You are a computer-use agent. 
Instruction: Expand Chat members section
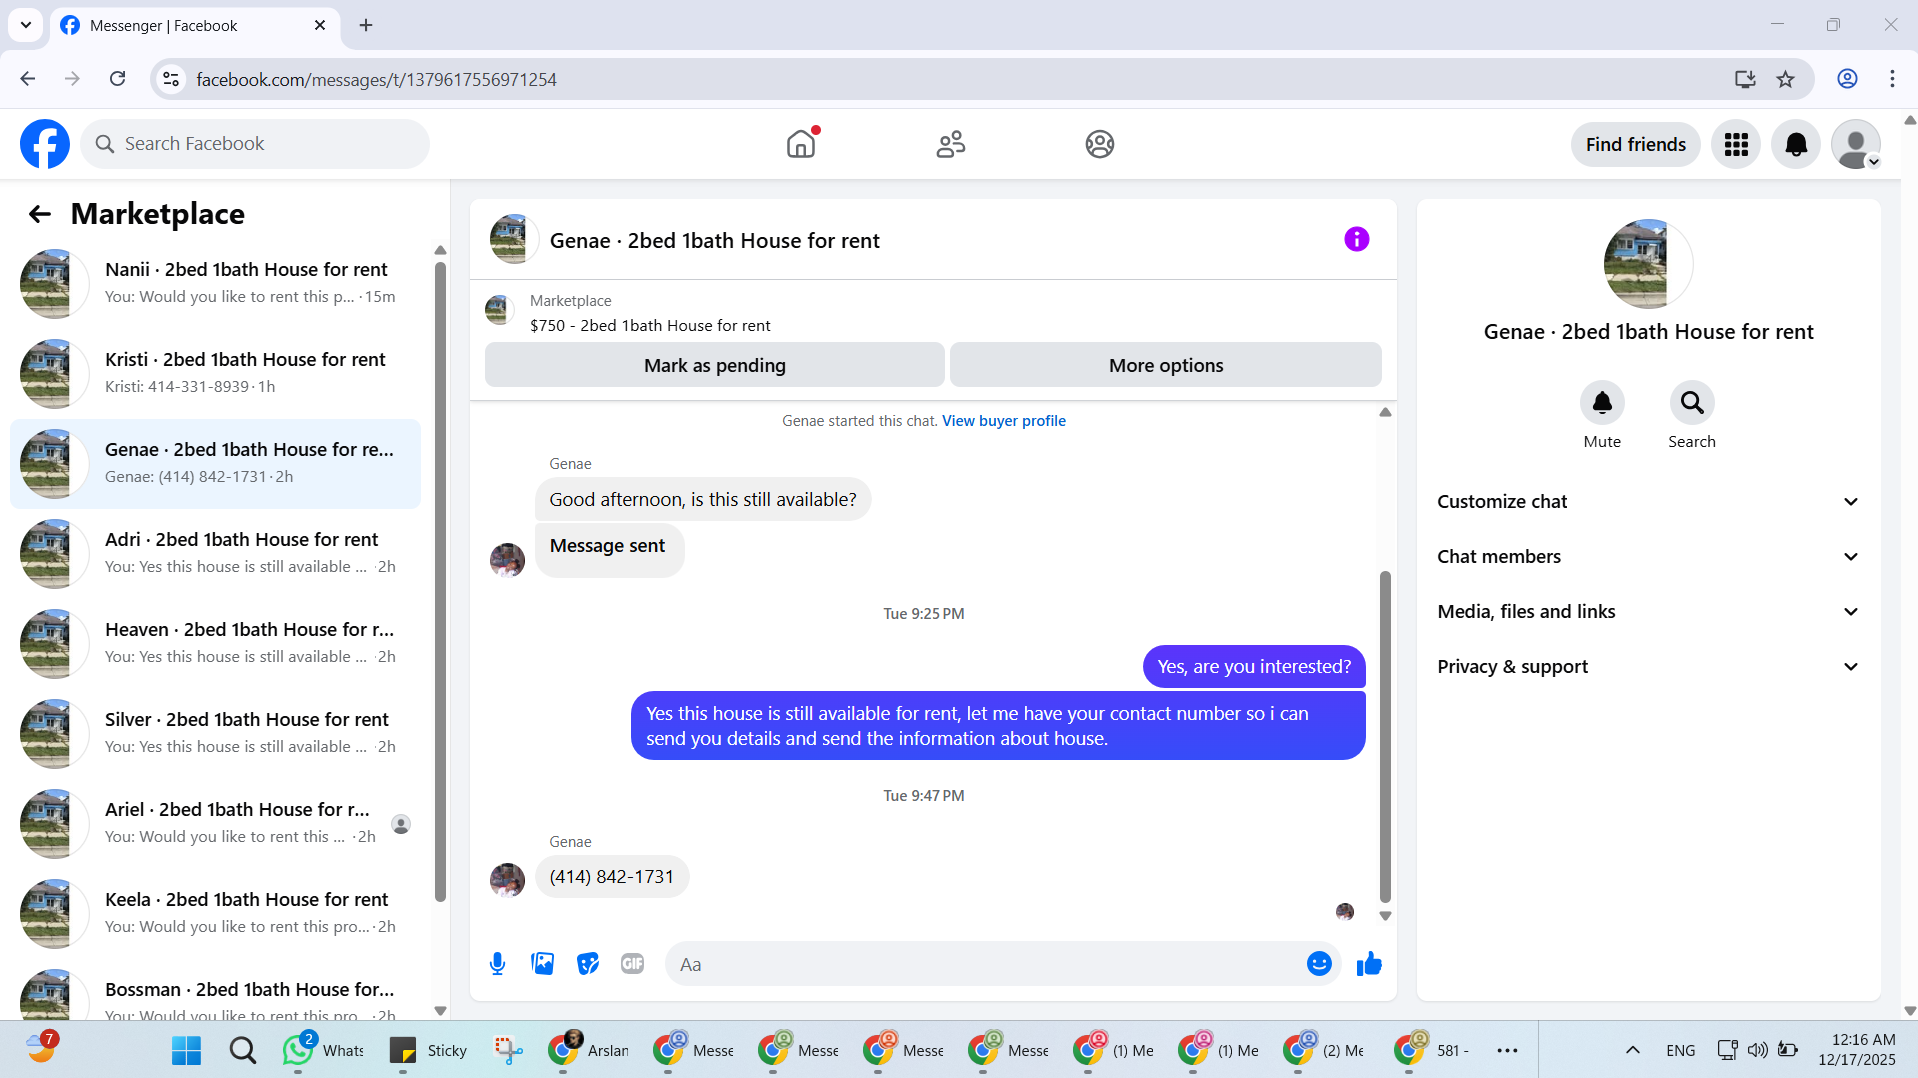click(x=1648, y=557)
